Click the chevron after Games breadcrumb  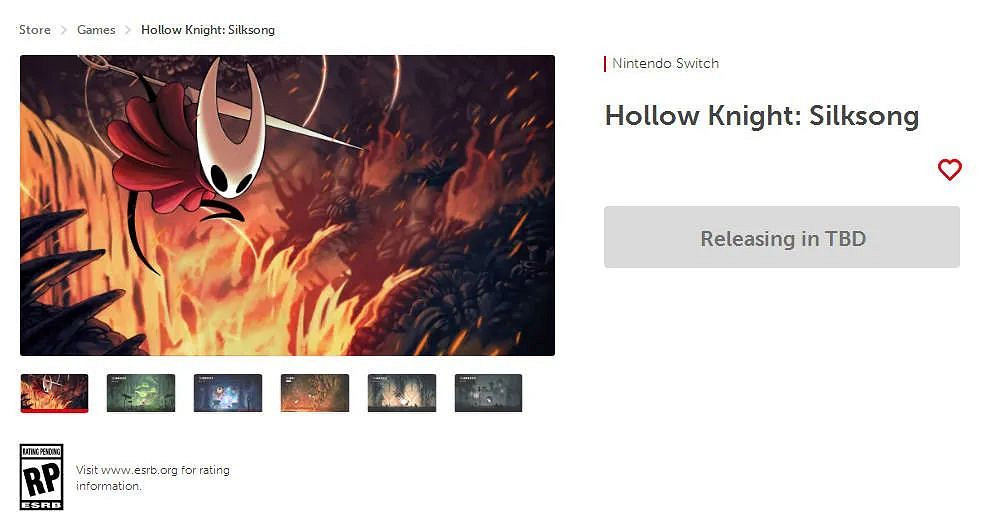(128, 30)
